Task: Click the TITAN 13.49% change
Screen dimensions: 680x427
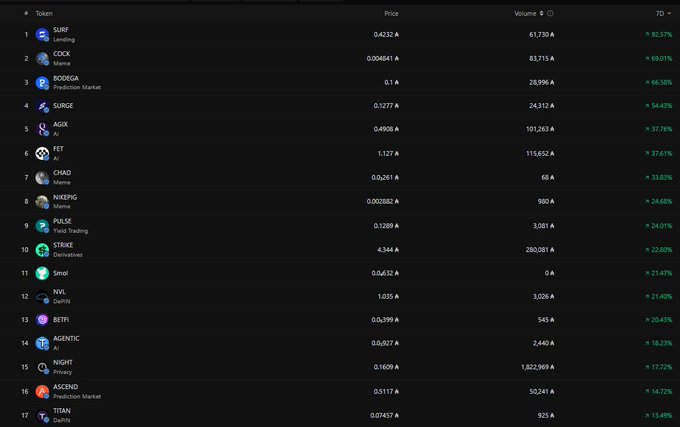Action: coord(658,415)
